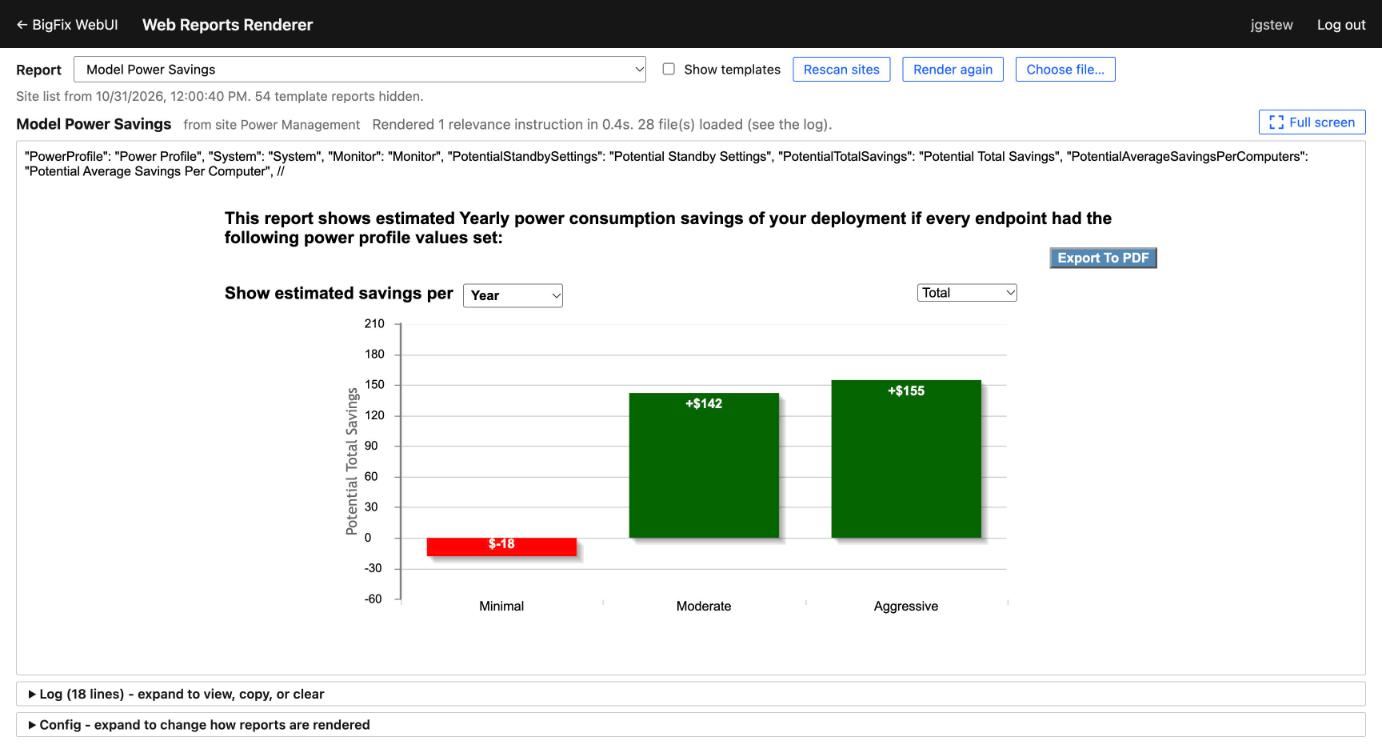Image resolution: width=1382 pixels, height=749 pixels.
Task: Click the Render again button
Action: click(953, 70)
